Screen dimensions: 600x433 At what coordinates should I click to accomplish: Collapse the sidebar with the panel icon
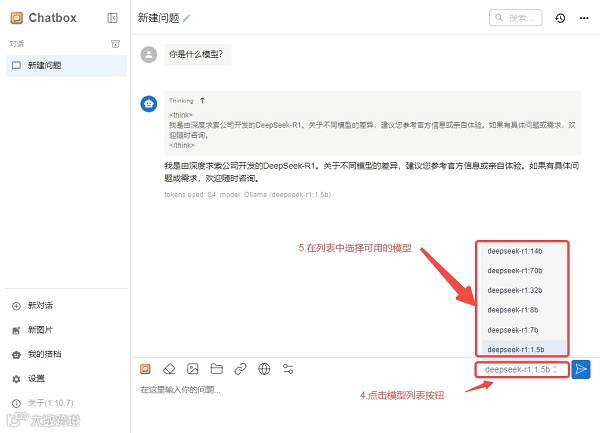click(x=112, y=18)
